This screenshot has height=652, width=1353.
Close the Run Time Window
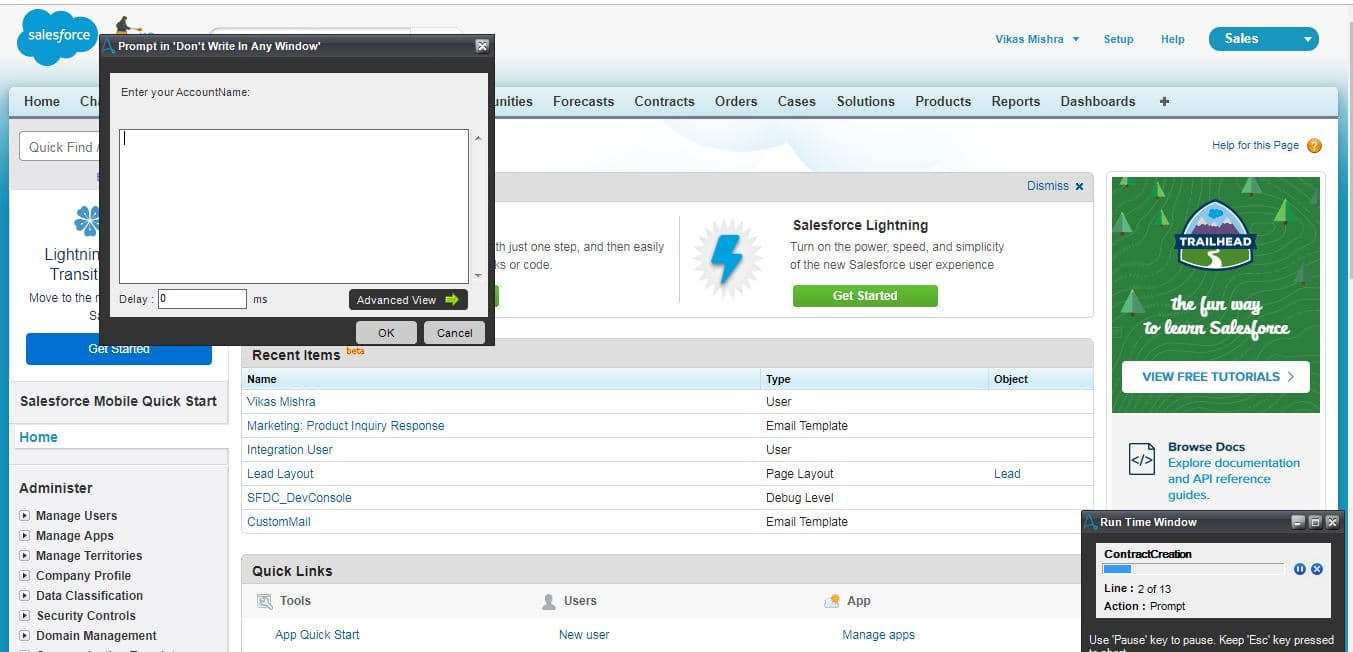[x=1332, y=522]
